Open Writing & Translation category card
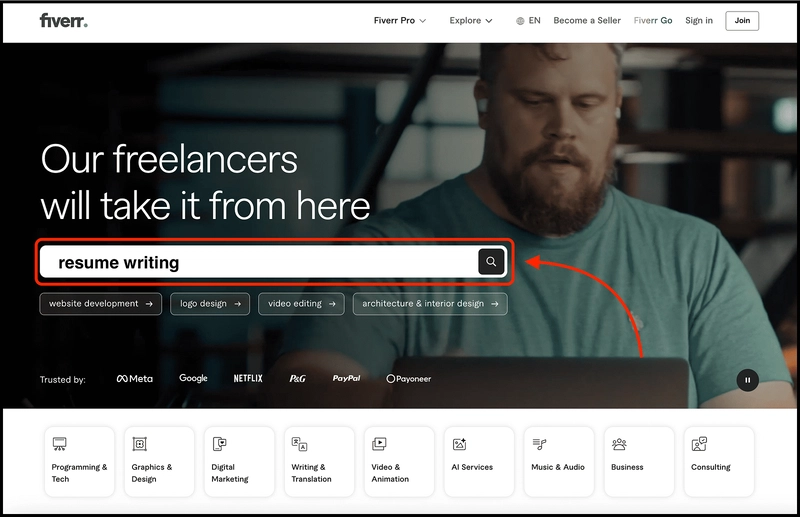The image size is (800, 517). pos(319,461)
